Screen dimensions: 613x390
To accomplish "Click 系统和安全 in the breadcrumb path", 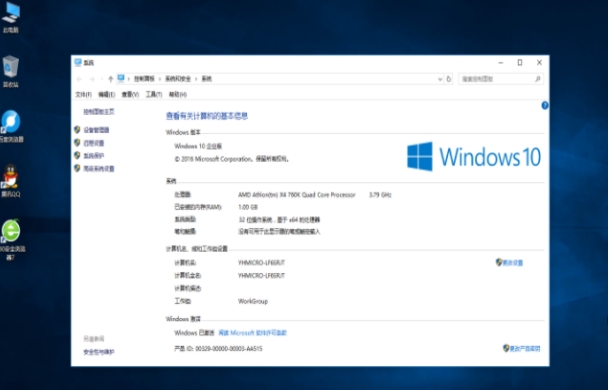I will coord(178,79).
